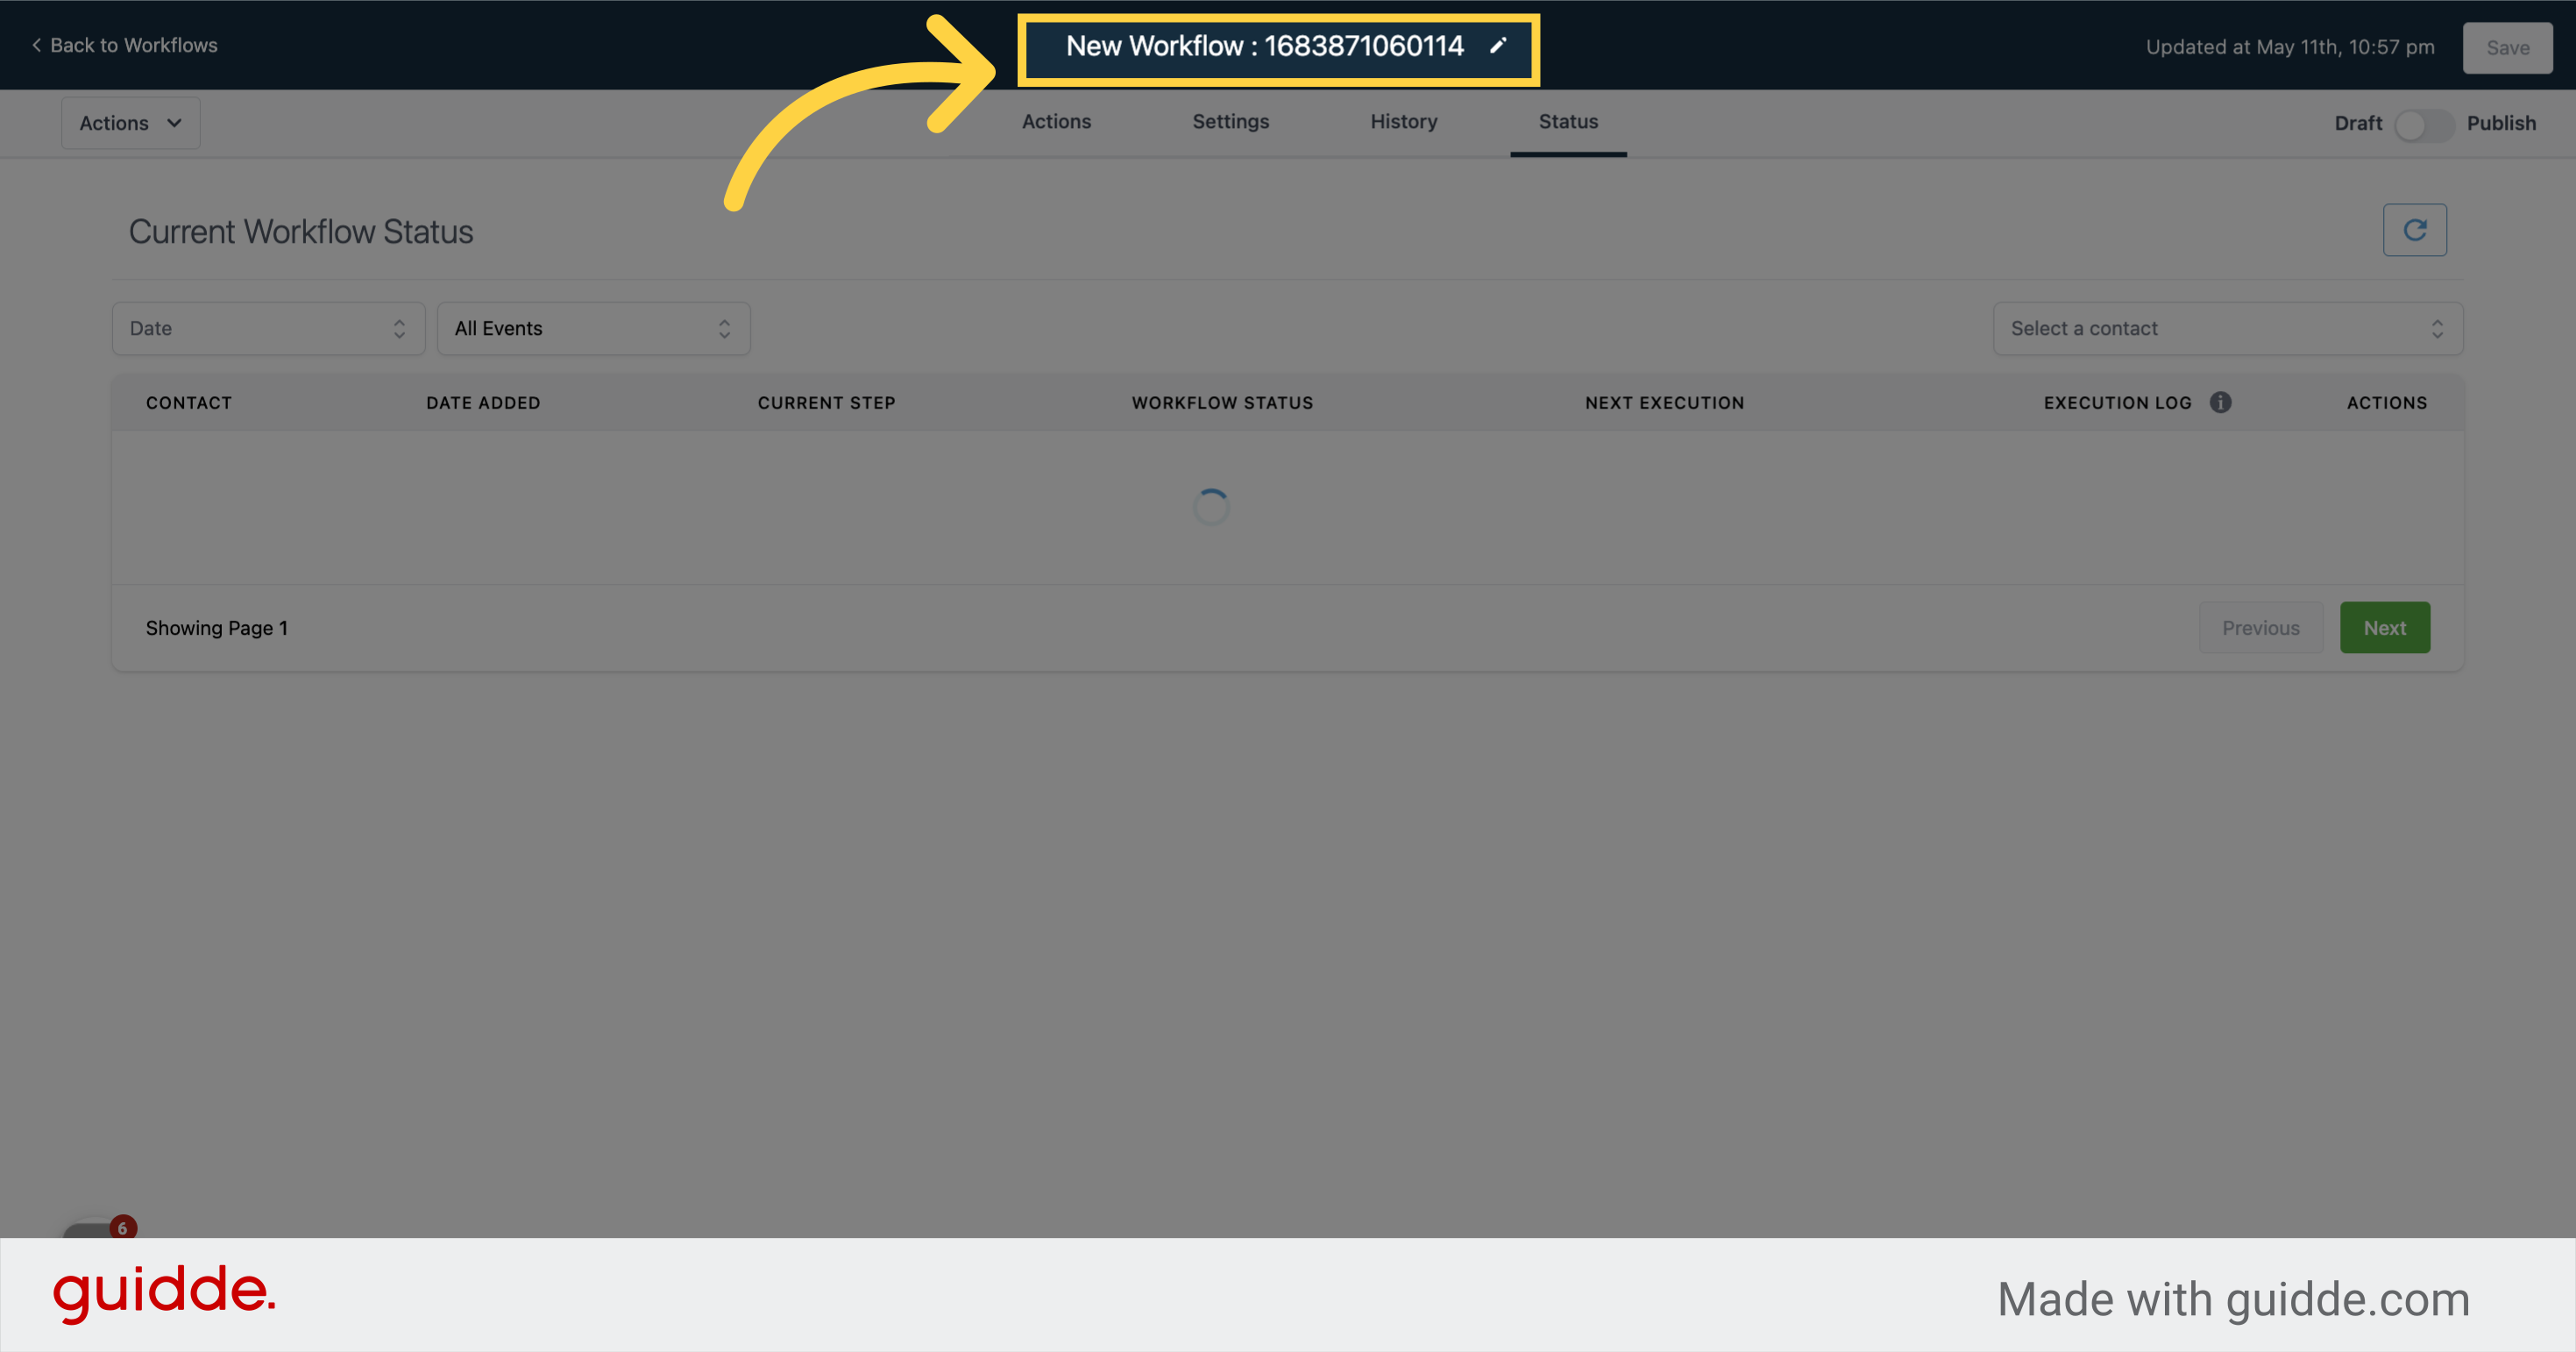Click the Next pagination button
2576x1352 pixels.
click(x=2384, y=627)
